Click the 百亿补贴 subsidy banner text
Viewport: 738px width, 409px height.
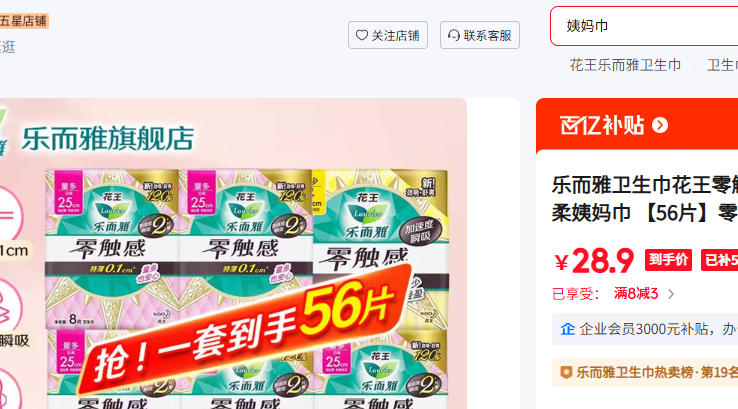point(602,125)
